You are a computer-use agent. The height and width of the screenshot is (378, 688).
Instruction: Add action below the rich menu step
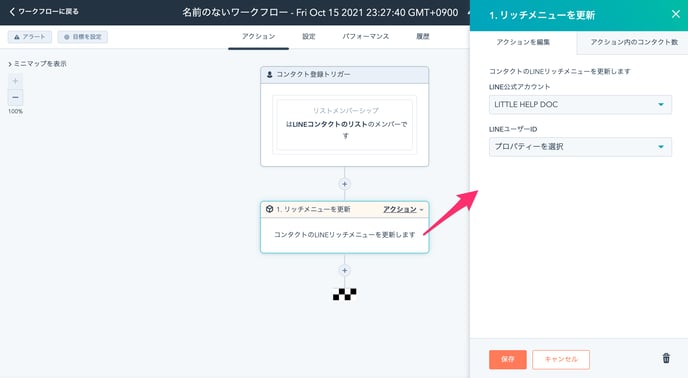tap(344, 270)
